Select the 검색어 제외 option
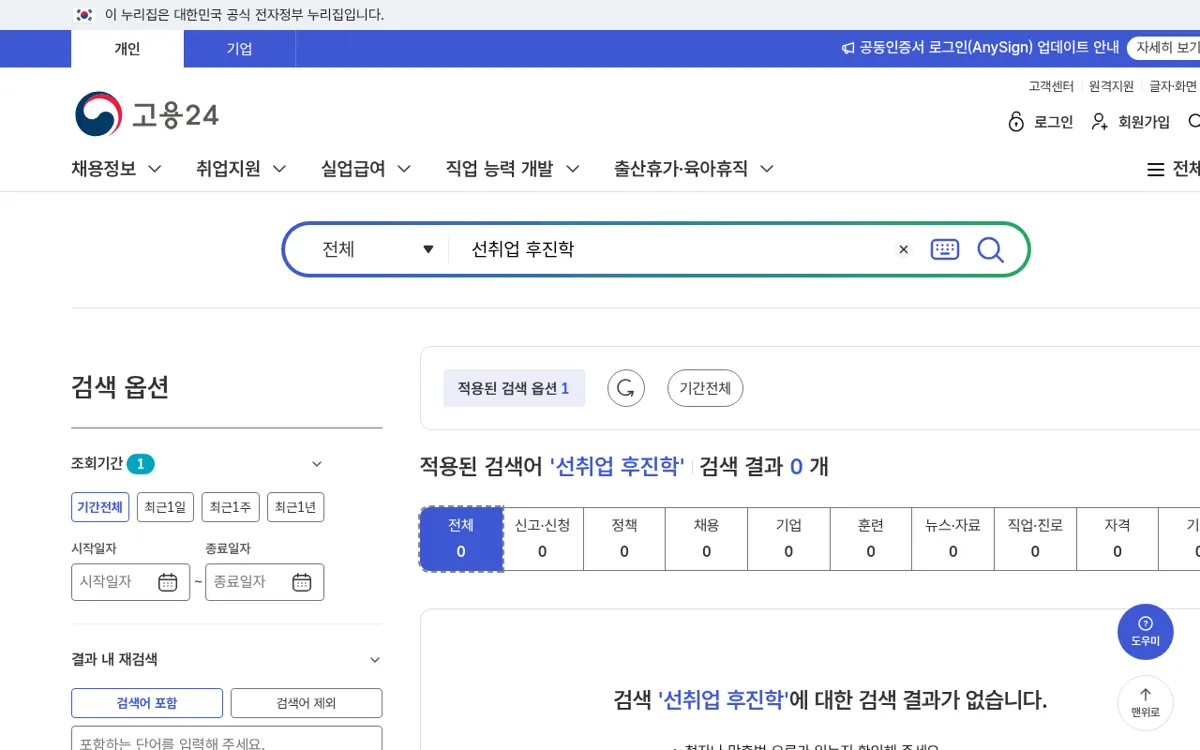This screenshot has width=1200, height=750. point(306,703)
